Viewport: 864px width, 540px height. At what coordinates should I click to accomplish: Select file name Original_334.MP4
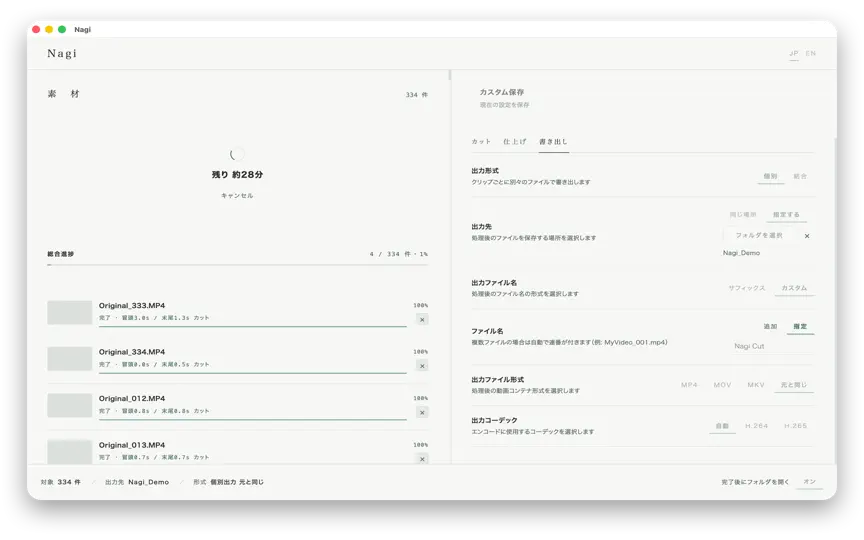point(132,352)
